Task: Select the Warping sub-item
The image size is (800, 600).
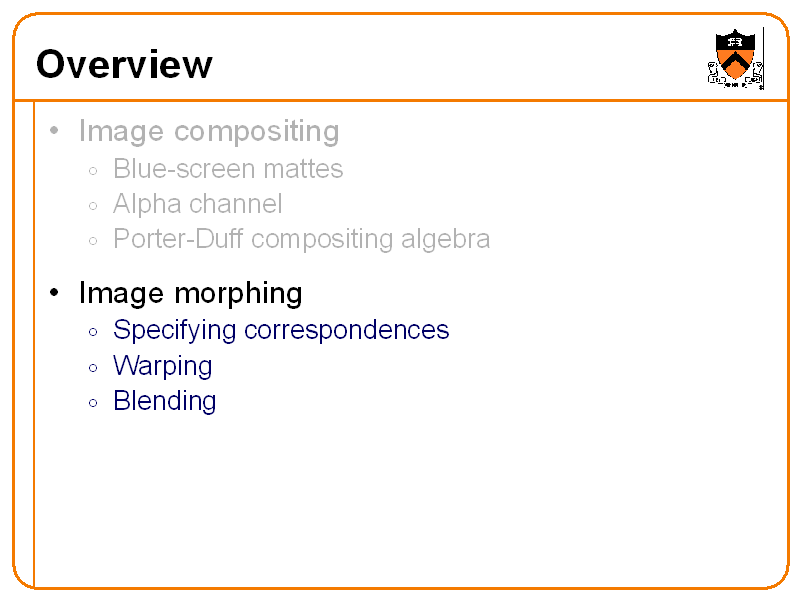Action: 162,366
